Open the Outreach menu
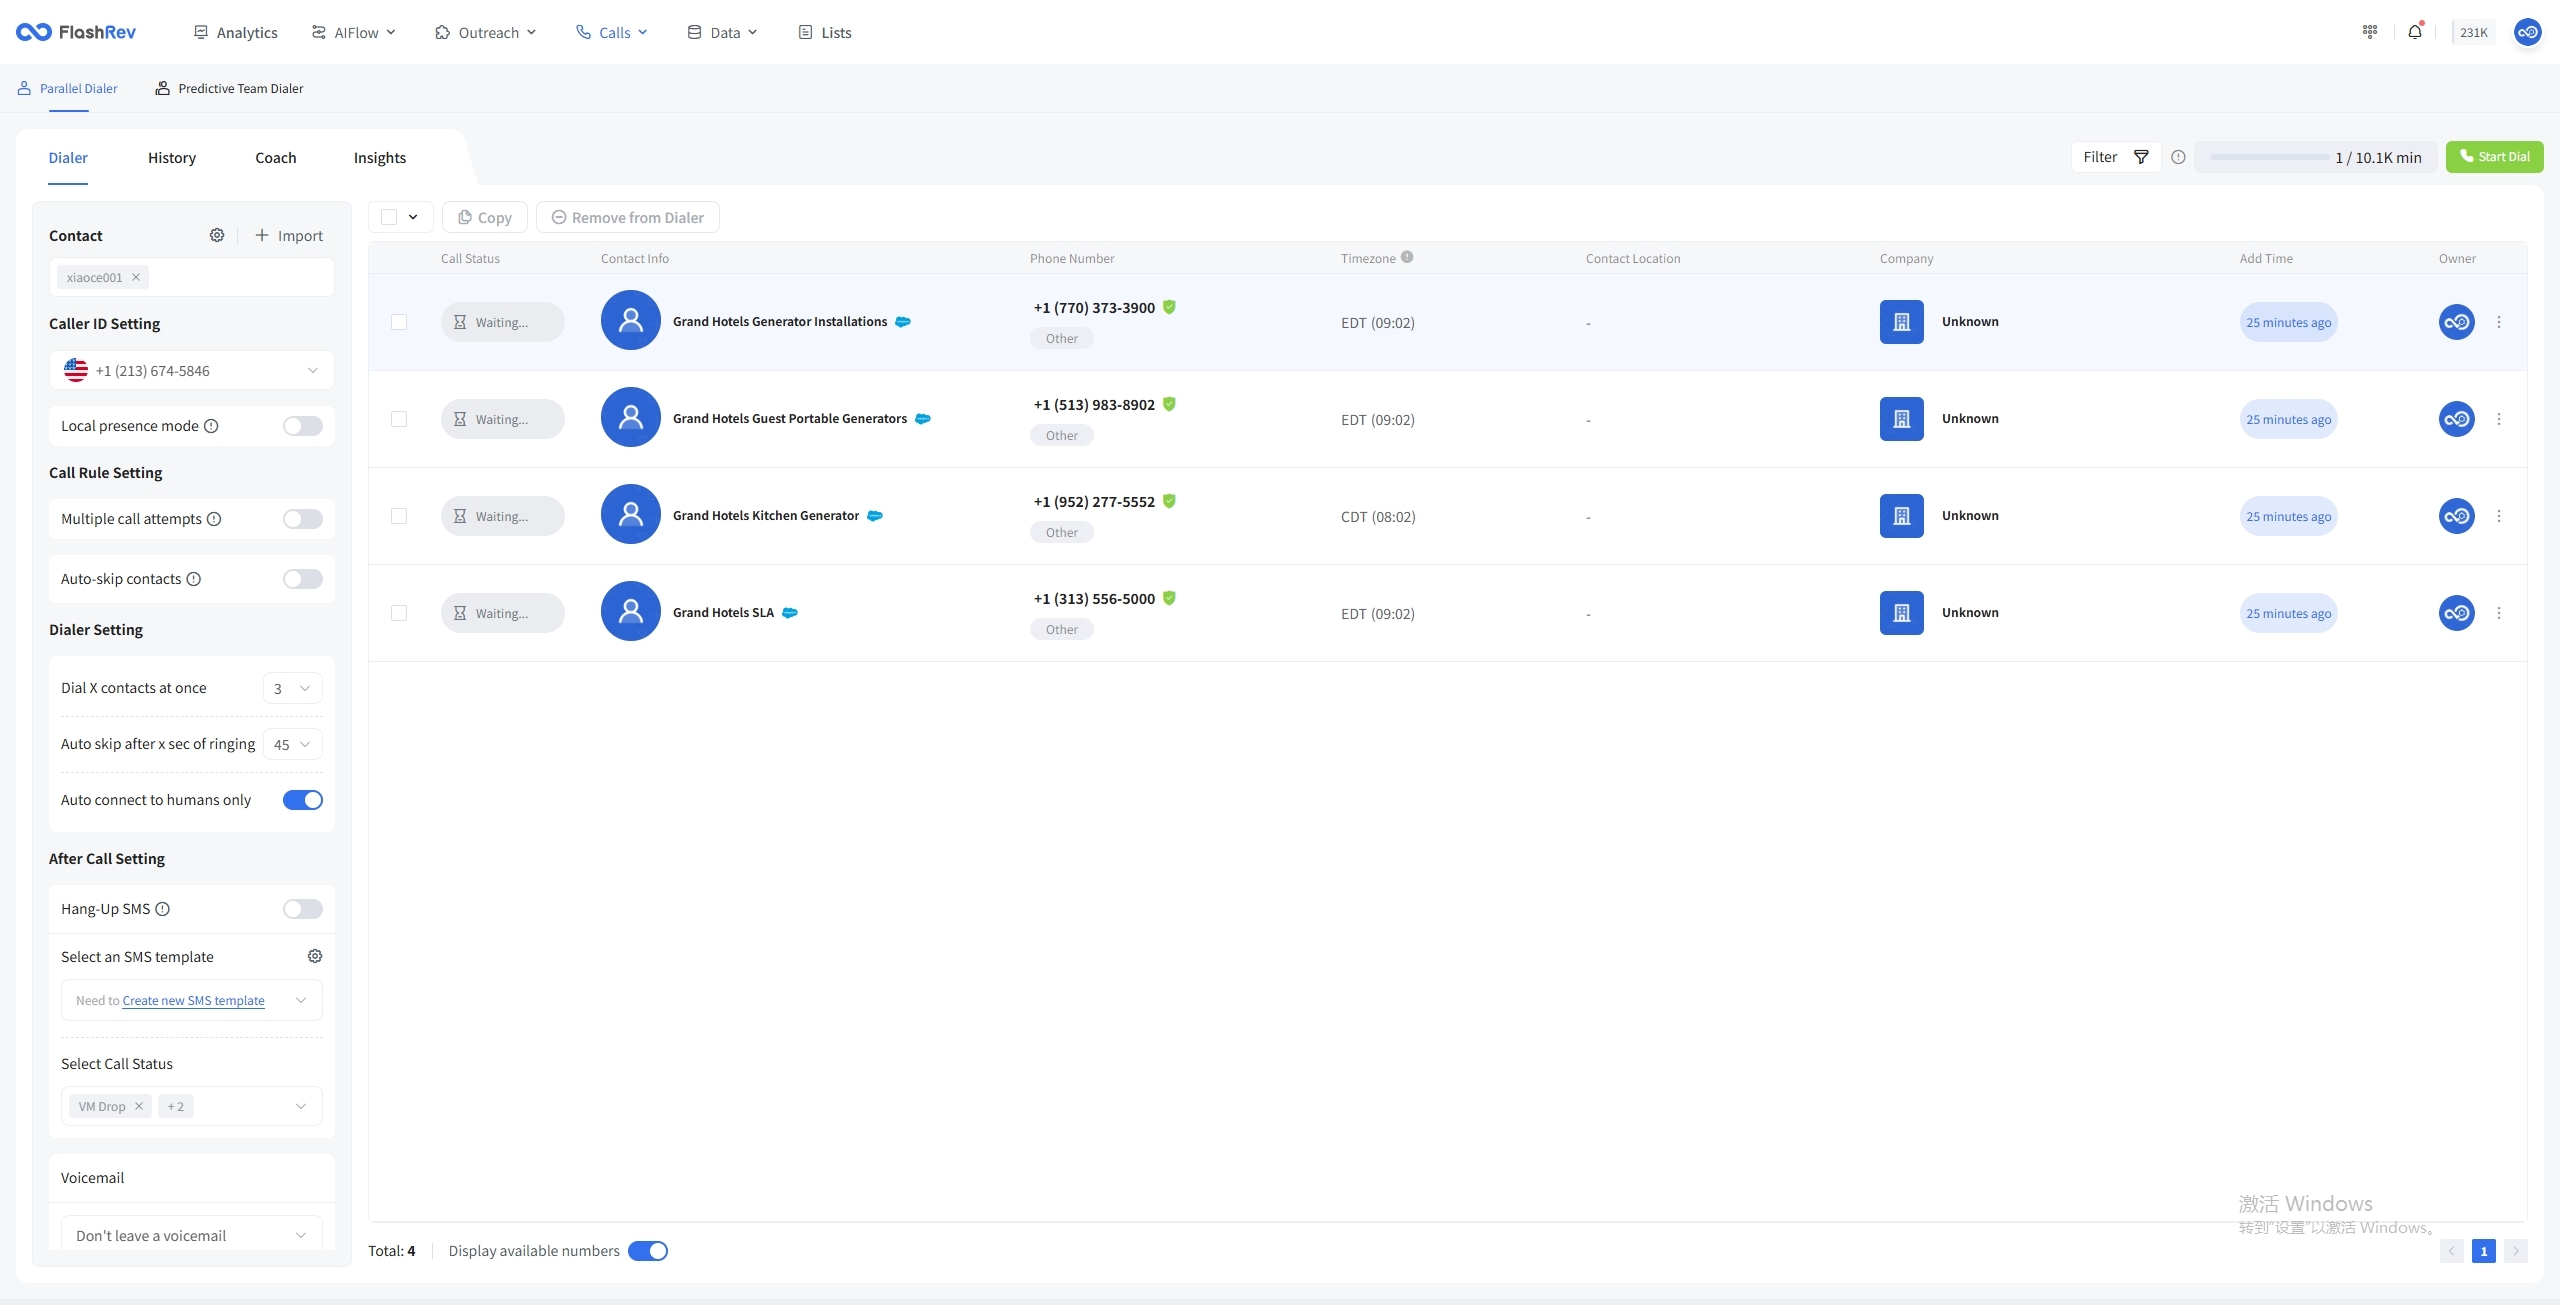This screenshot has width=2560, height=1305. pyautogui.click(x=487, y=32)
